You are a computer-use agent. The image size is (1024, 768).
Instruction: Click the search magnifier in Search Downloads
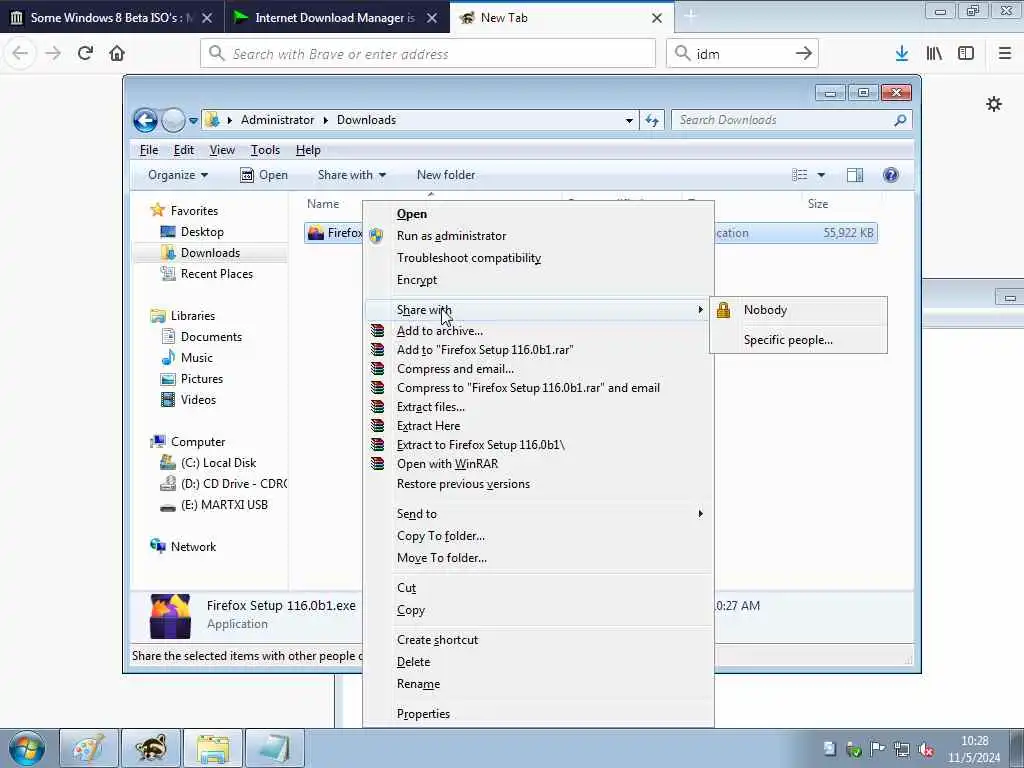click(x=900, y=120)
